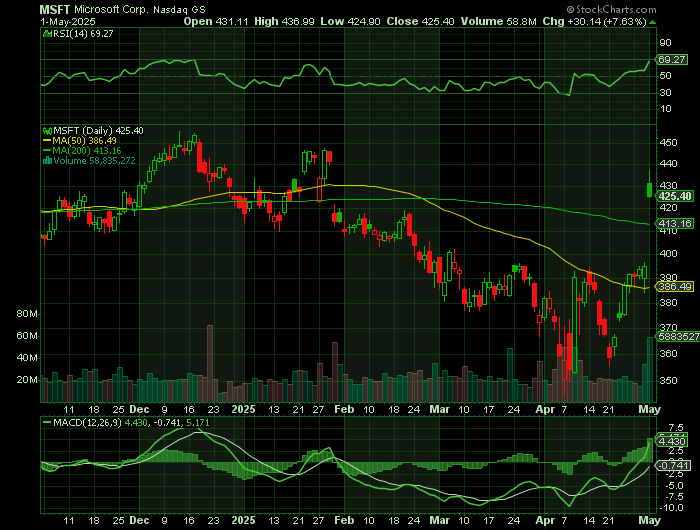Click the -5.0 label on MACD axis
The width and height of the screenshot is (700, 530).
click(x=673, y=486)
